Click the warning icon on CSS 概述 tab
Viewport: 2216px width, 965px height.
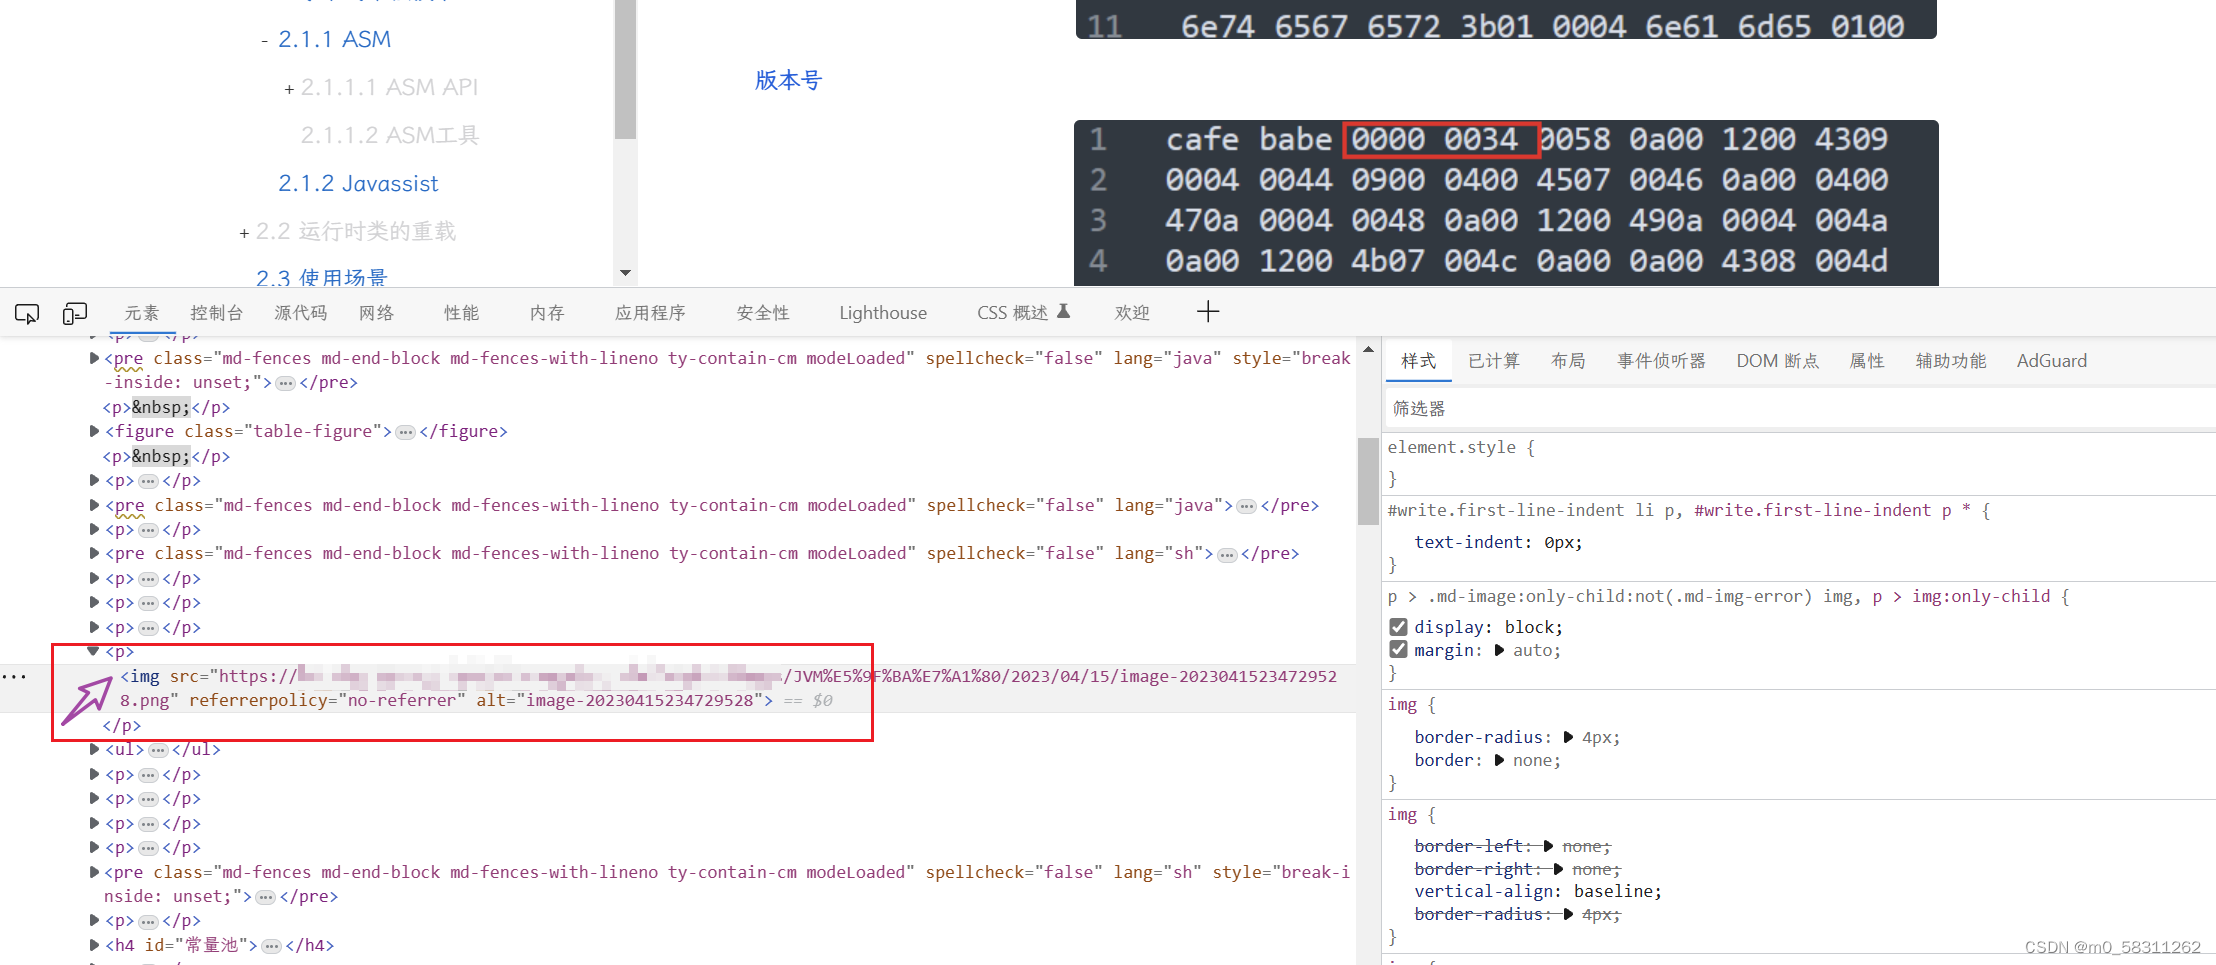tap(1064, 311)
